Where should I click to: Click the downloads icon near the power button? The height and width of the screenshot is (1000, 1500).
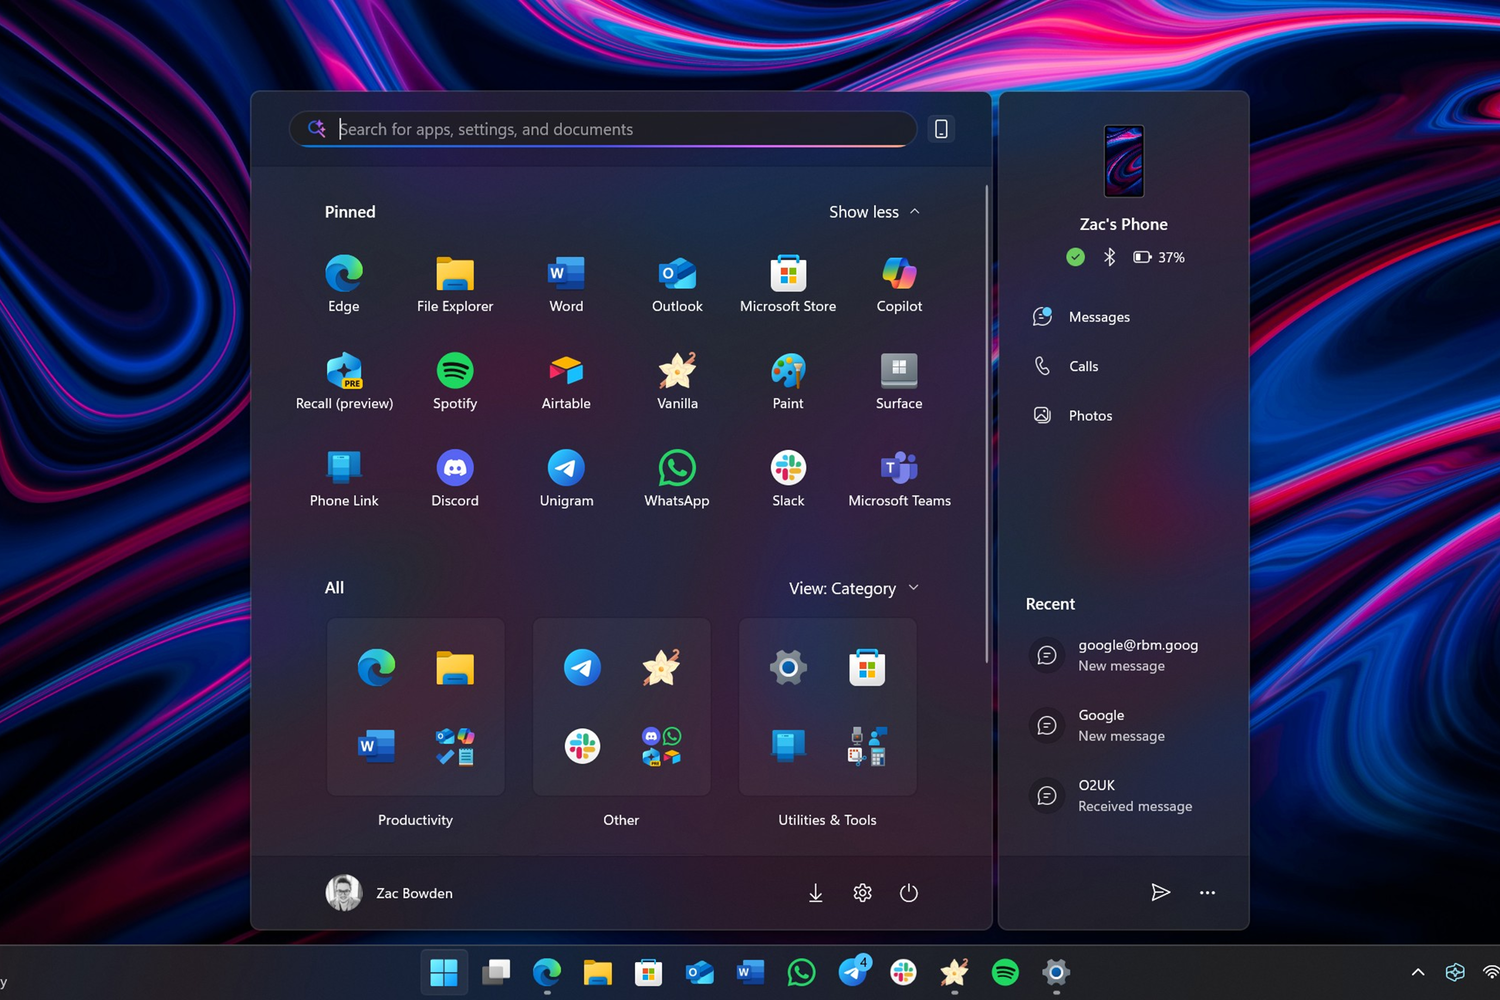click(815, 893)
